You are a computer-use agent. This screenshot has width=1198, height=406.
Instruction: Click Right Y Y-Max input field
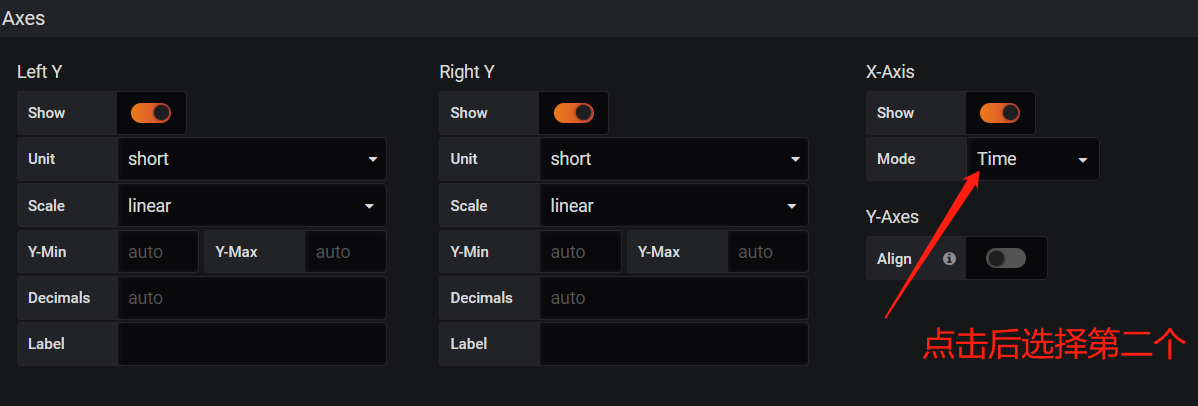767,252
